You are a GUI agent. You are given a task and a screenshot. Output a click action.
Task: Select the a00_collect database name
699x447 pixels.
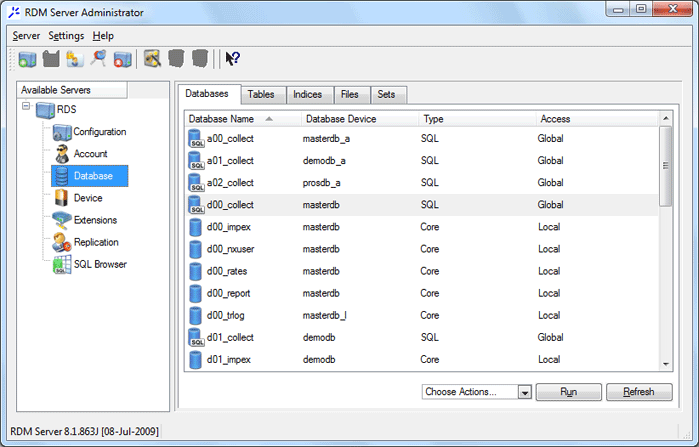tap(230, 139)
